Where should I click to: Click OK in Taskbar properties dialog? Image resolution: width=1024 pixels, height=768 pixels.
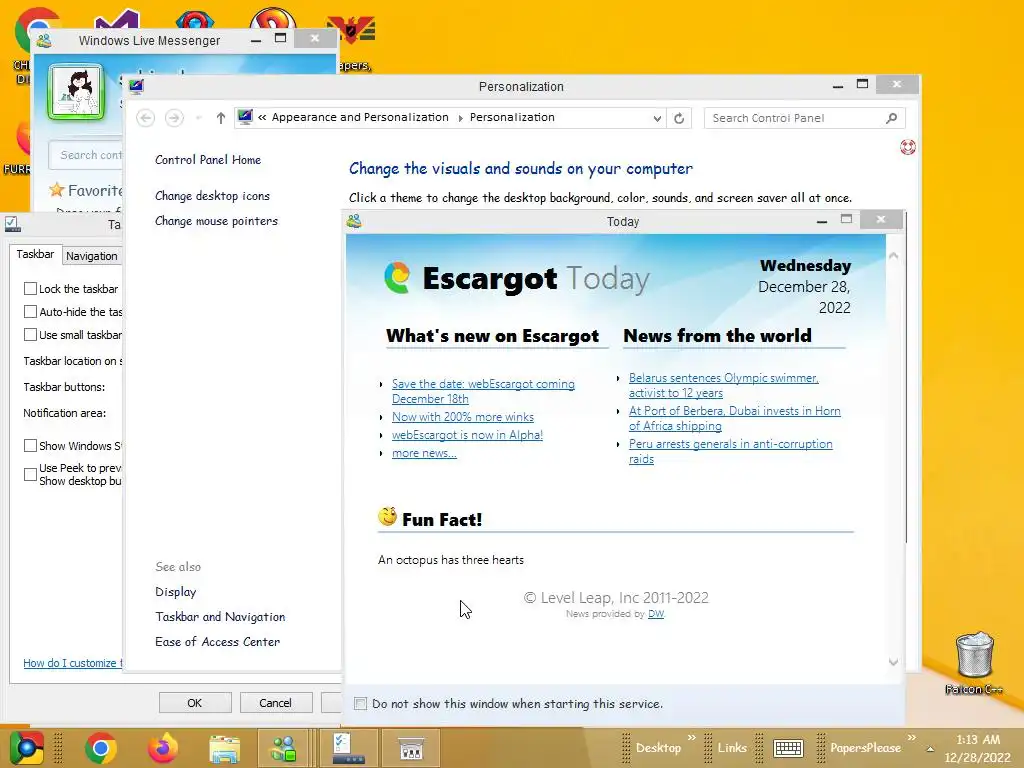(x=195, y=703)
